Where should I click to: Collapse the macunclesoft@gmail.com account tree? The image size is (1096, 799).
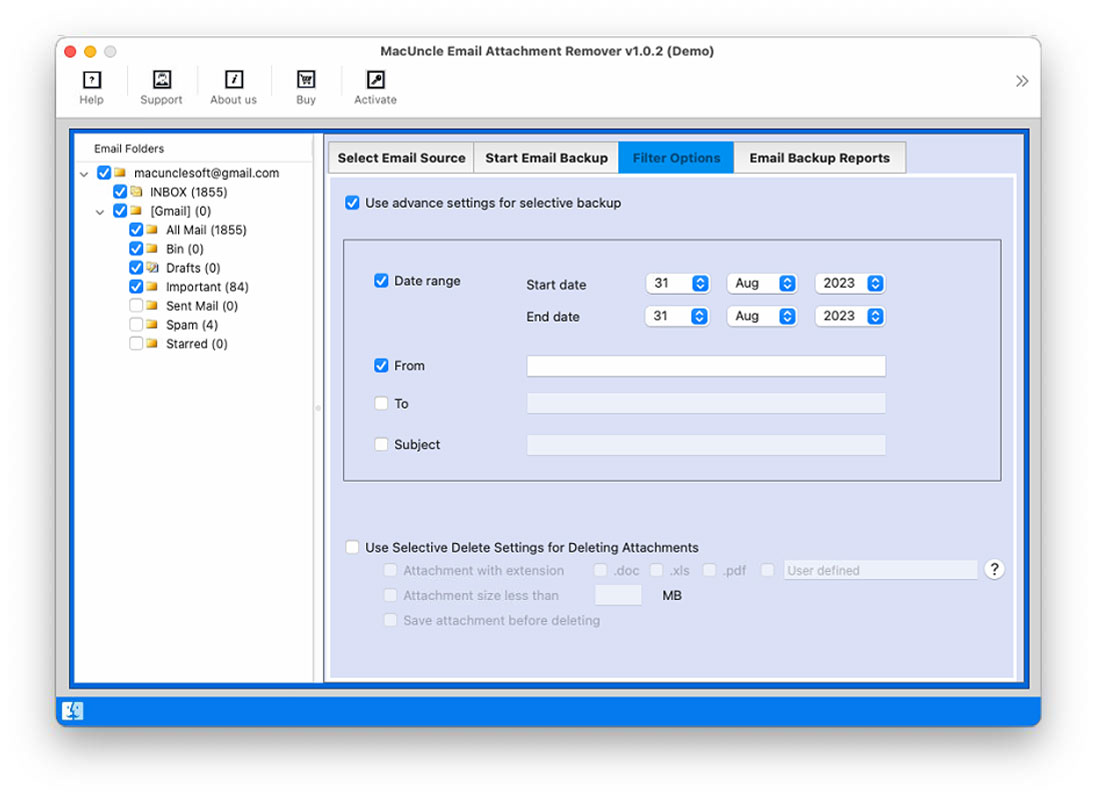tap(84, 172)
